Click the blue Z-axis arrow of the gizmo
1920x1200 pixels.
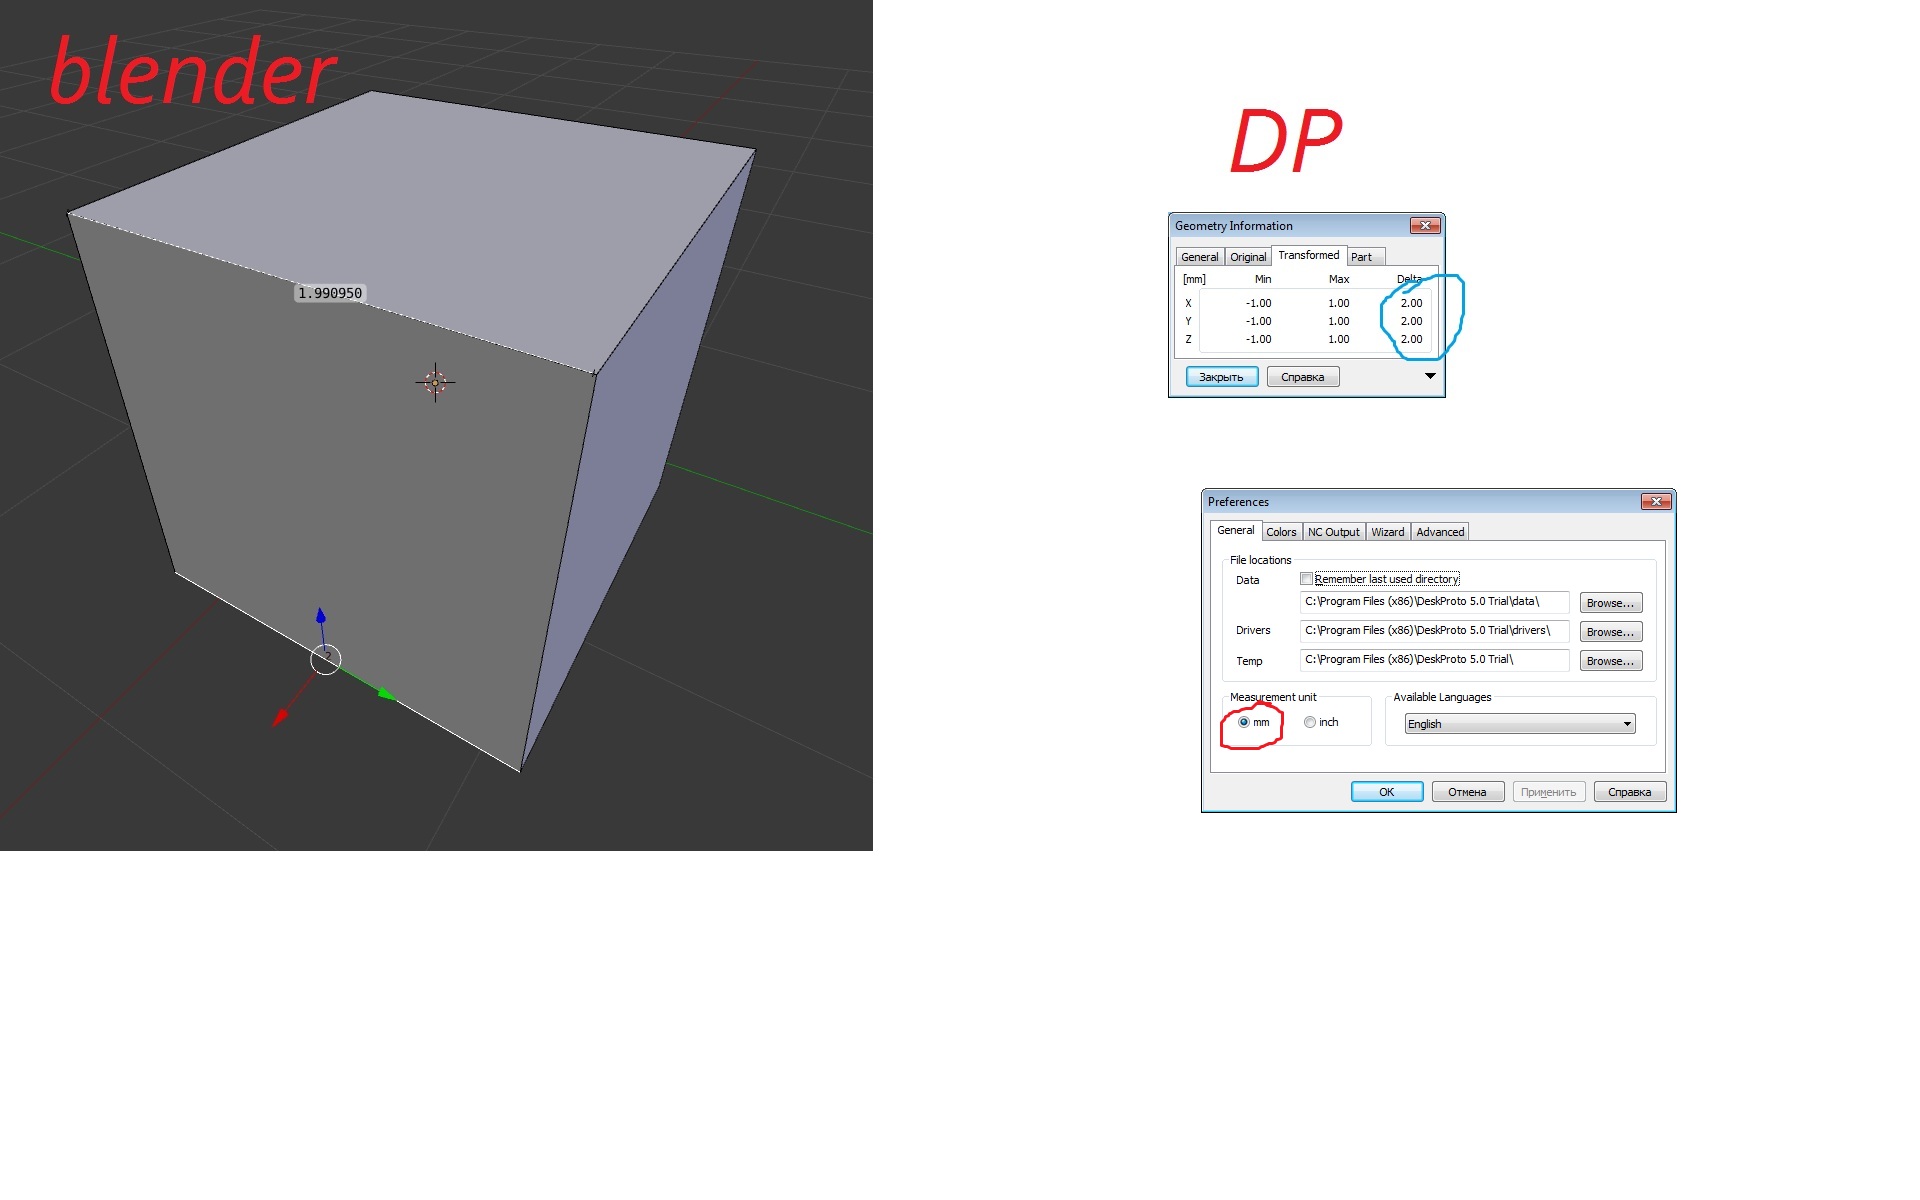click(321, 615)
